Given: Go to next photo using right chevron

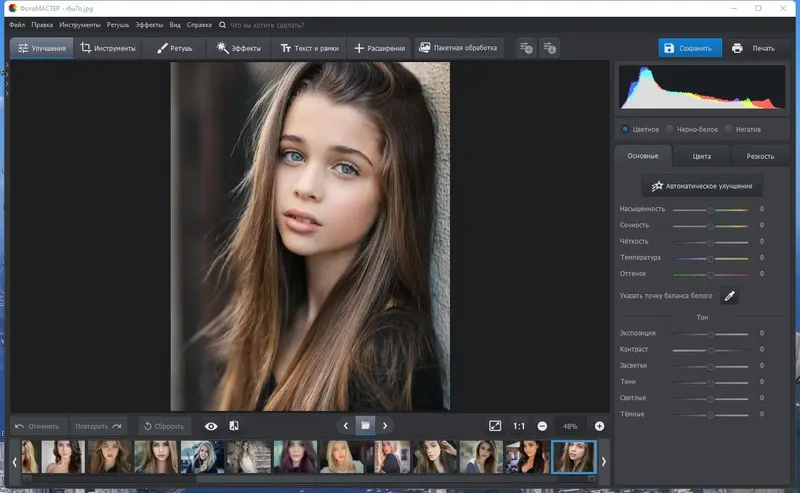Looking at the screenshot, I should point(385,426).
